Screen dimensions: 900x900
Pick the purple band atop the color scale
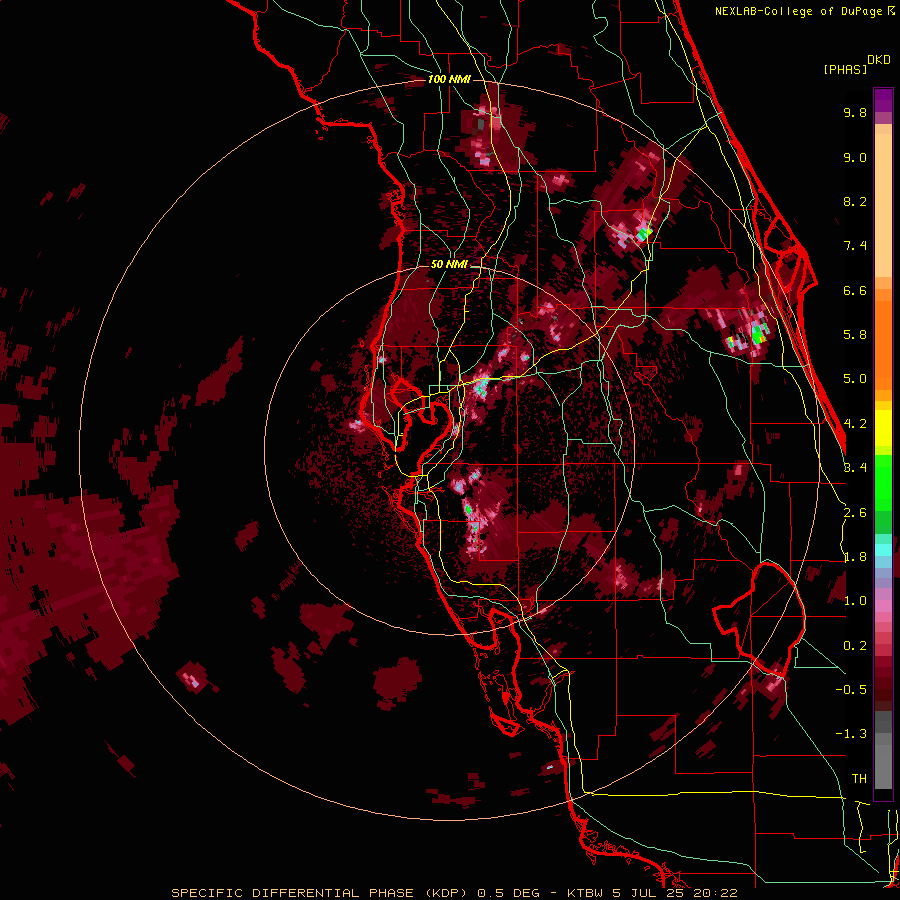point(883,100)
